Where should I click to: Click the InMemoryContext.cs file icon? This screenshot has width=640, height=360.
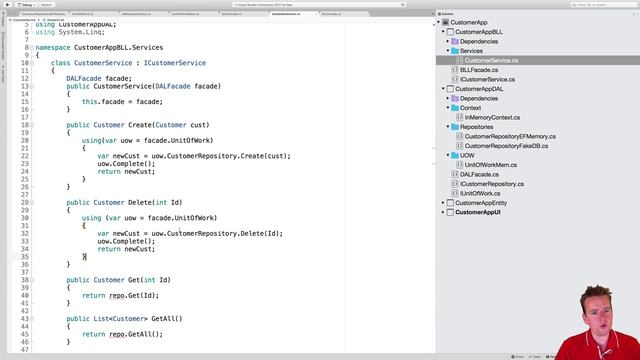(x=460, y=117)
